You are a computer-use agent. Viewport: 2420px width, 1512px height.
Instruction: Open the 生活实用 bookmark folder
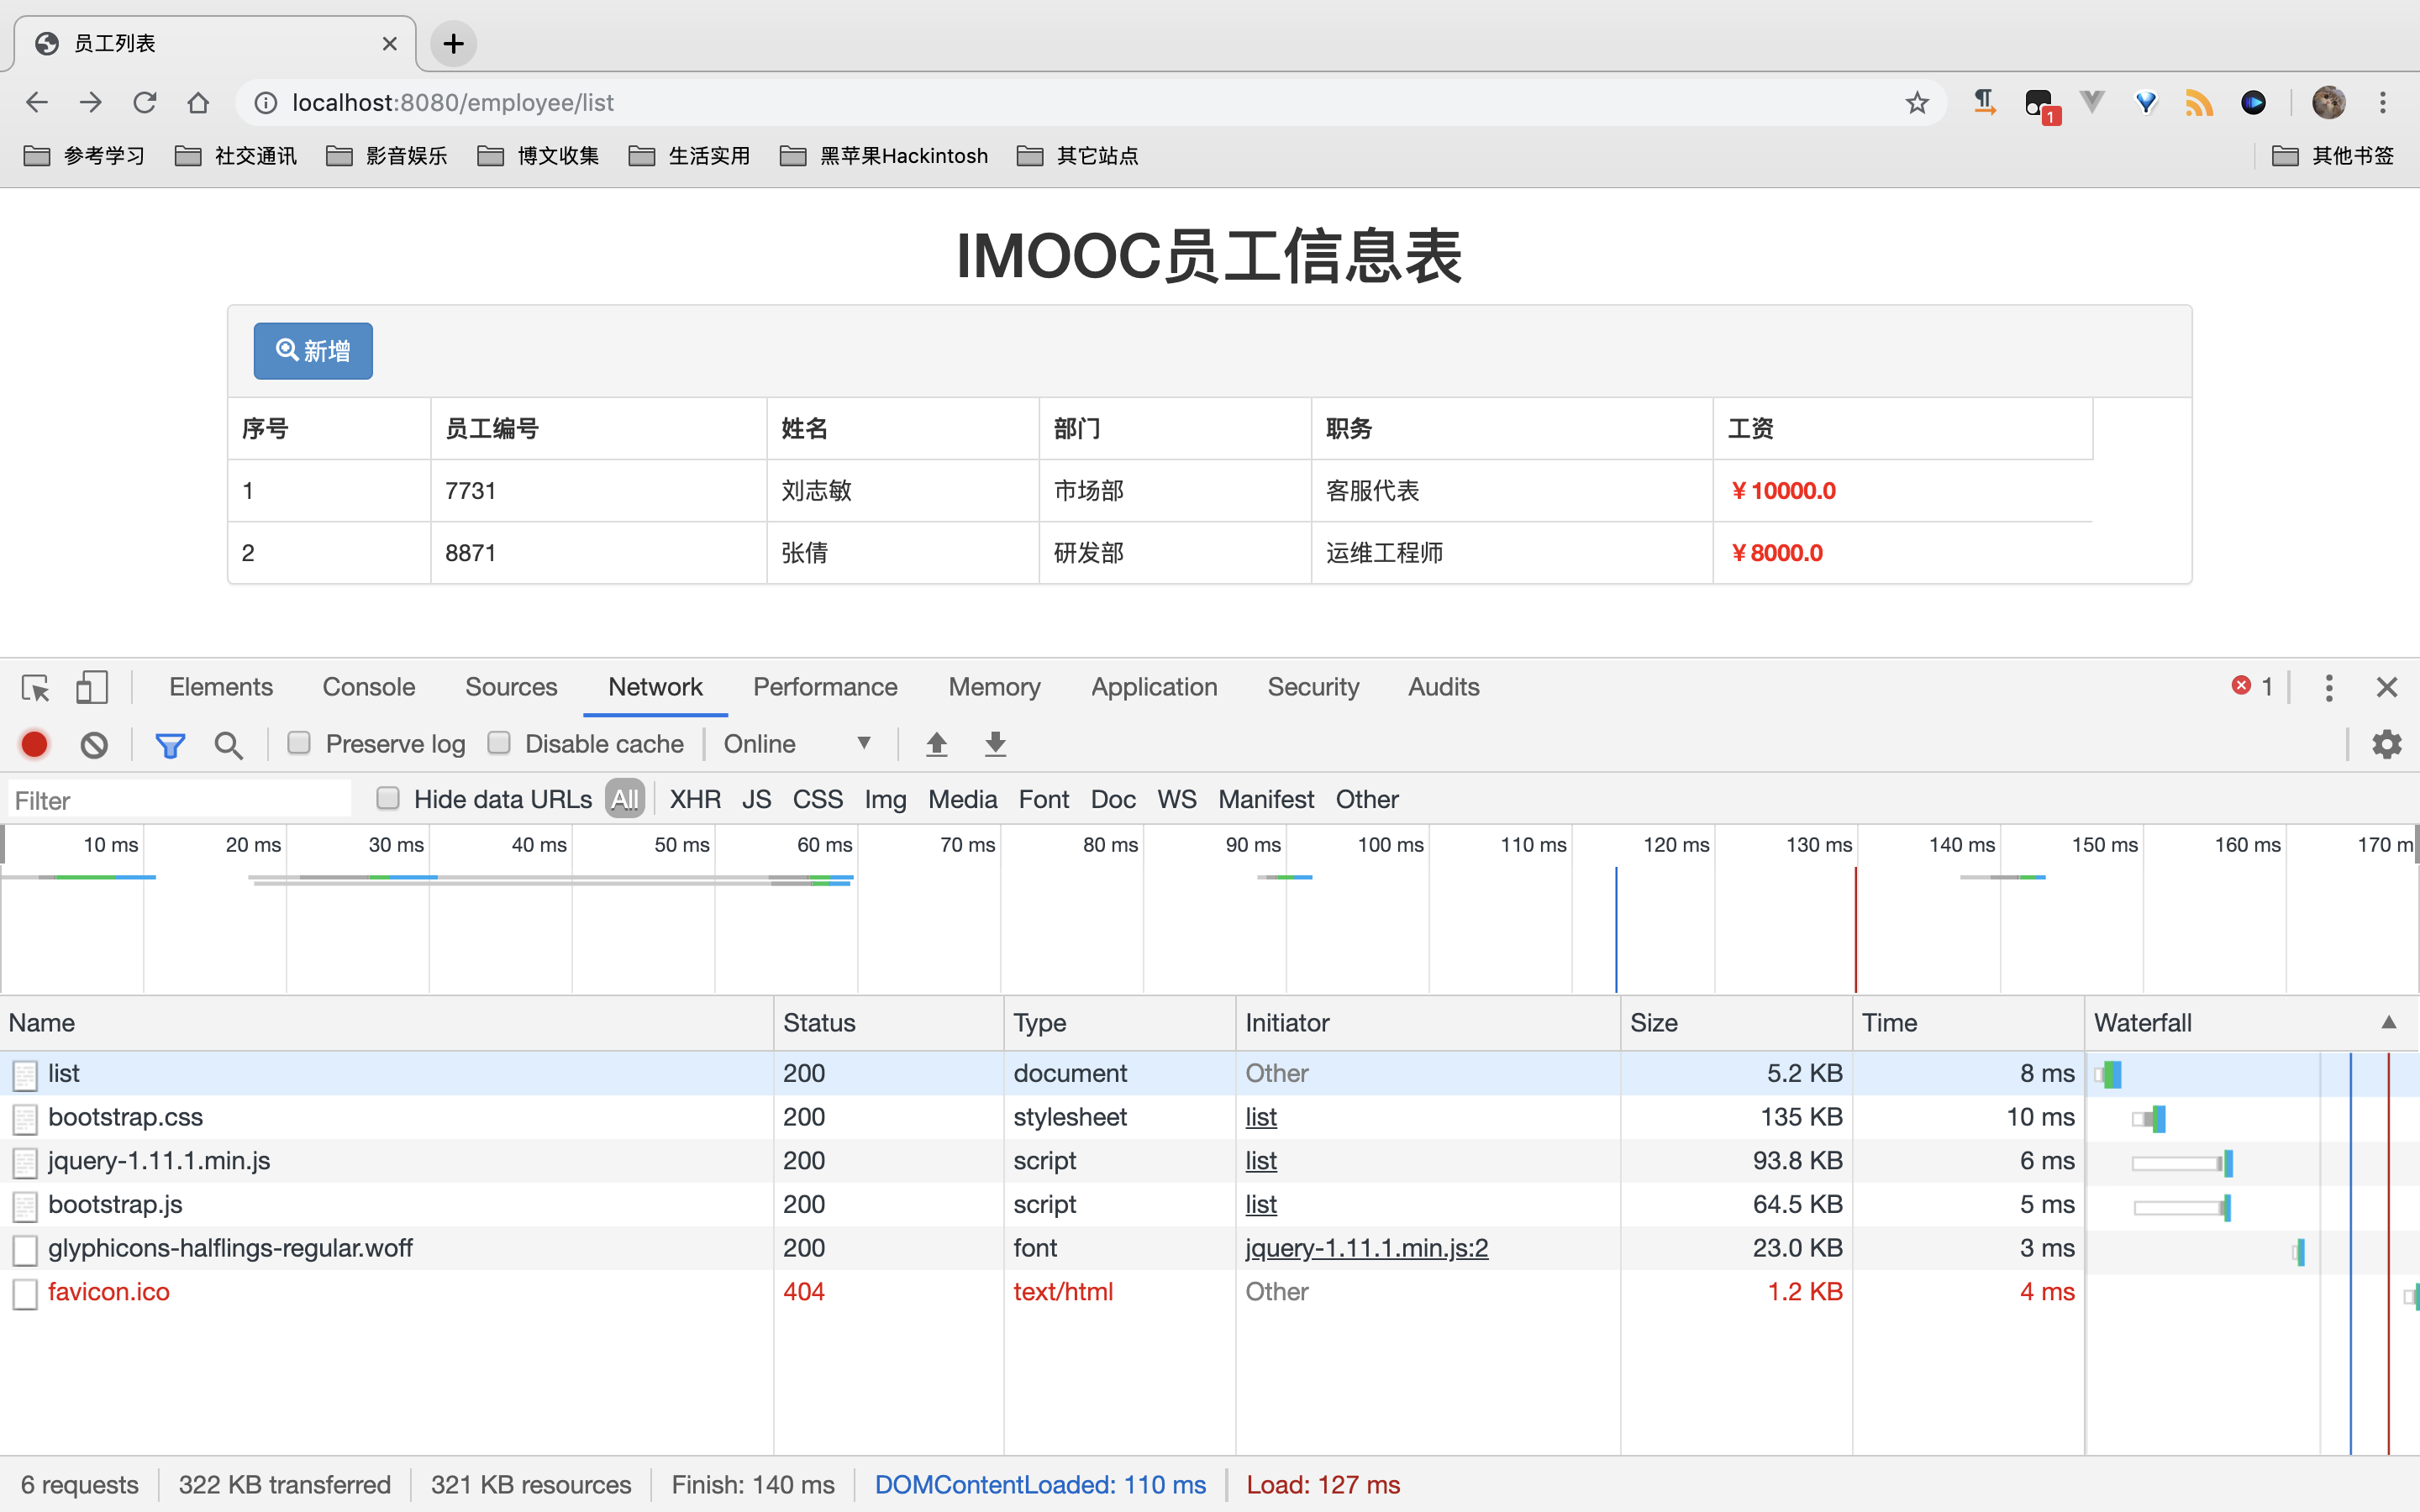pos(689,156)
